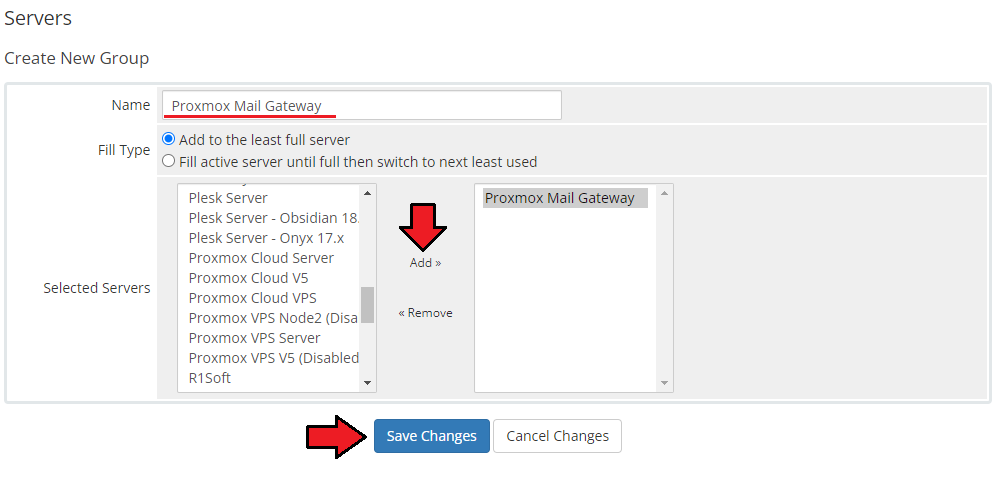Click Save Changes button
Viewport: 995px width, 483px height.
[x=432, y=436]
